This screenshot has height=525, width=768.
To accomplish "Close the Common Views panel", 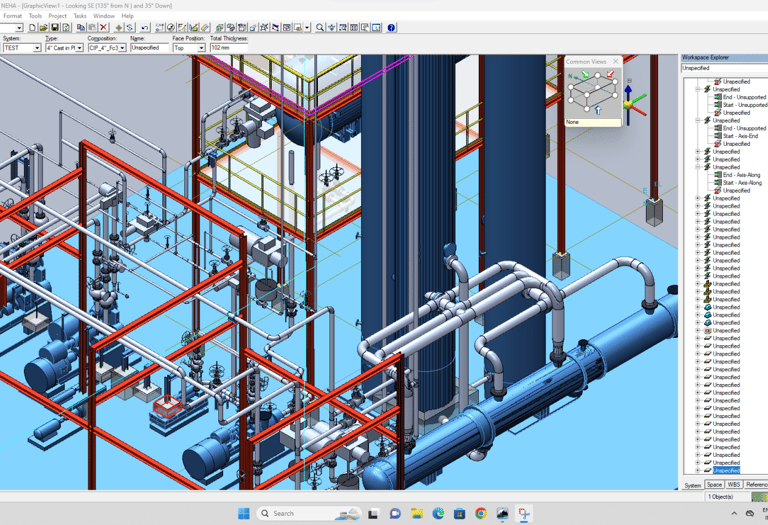I will (616, 61).
